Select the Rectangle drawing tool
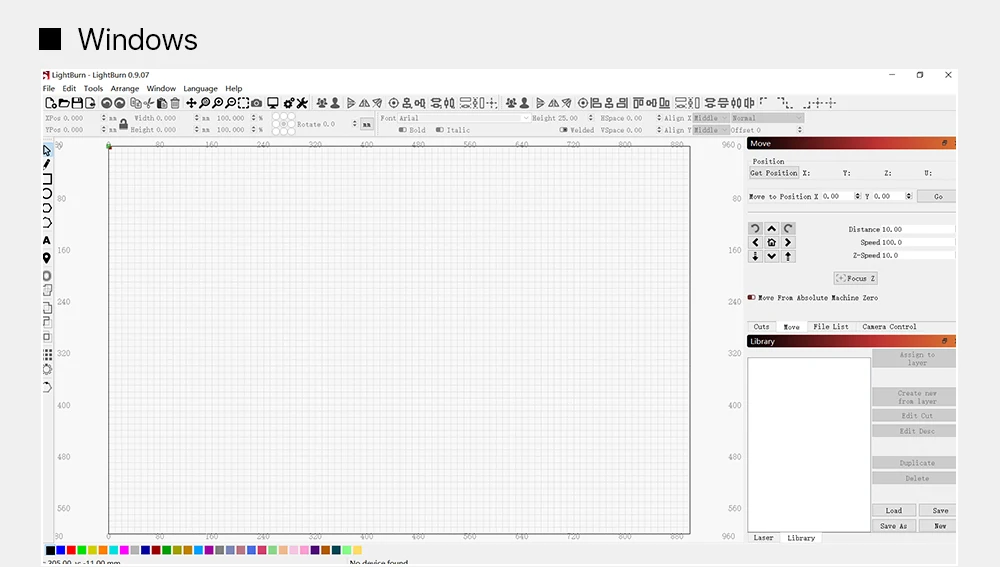Screen dimensions: 1000x567 pyautogui.click(x=47, y=179)
